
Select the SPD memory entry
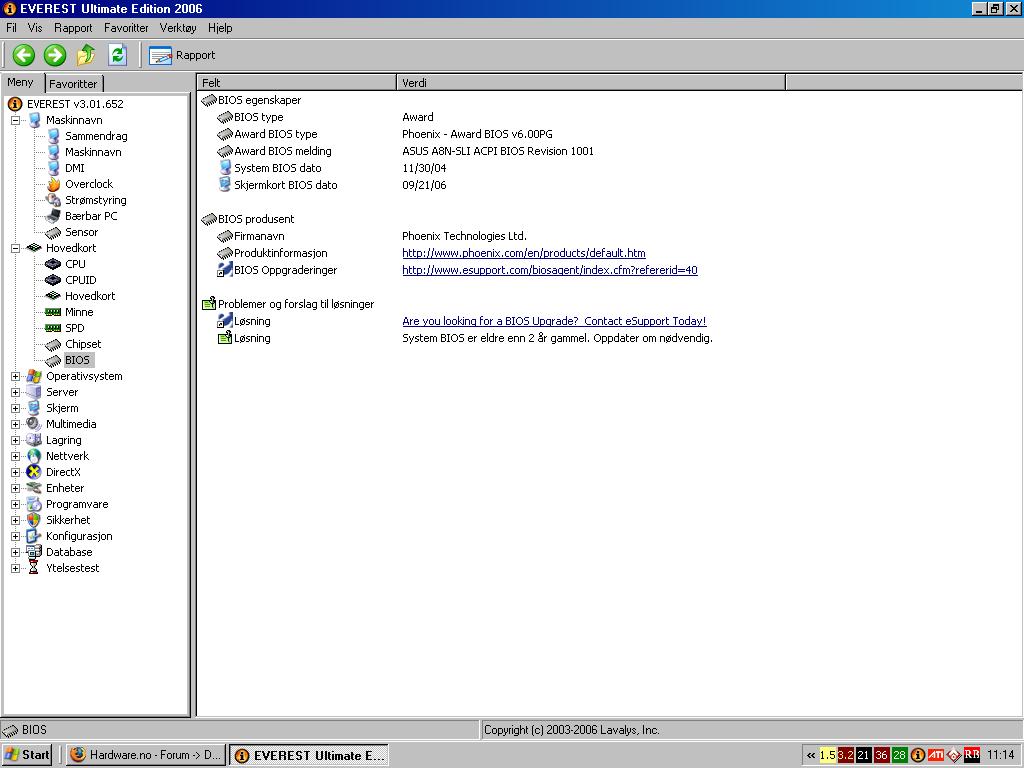[x=74, y=328]
